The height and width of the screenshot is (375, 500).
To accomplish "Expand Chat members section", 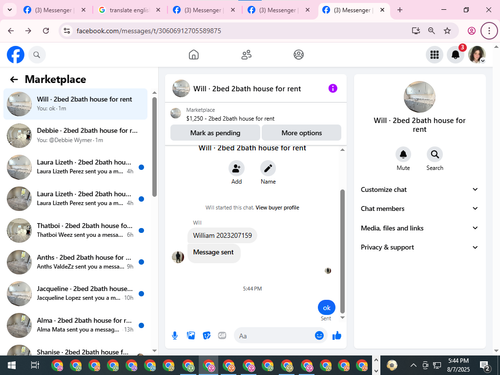I will click(x=419, y=208).
